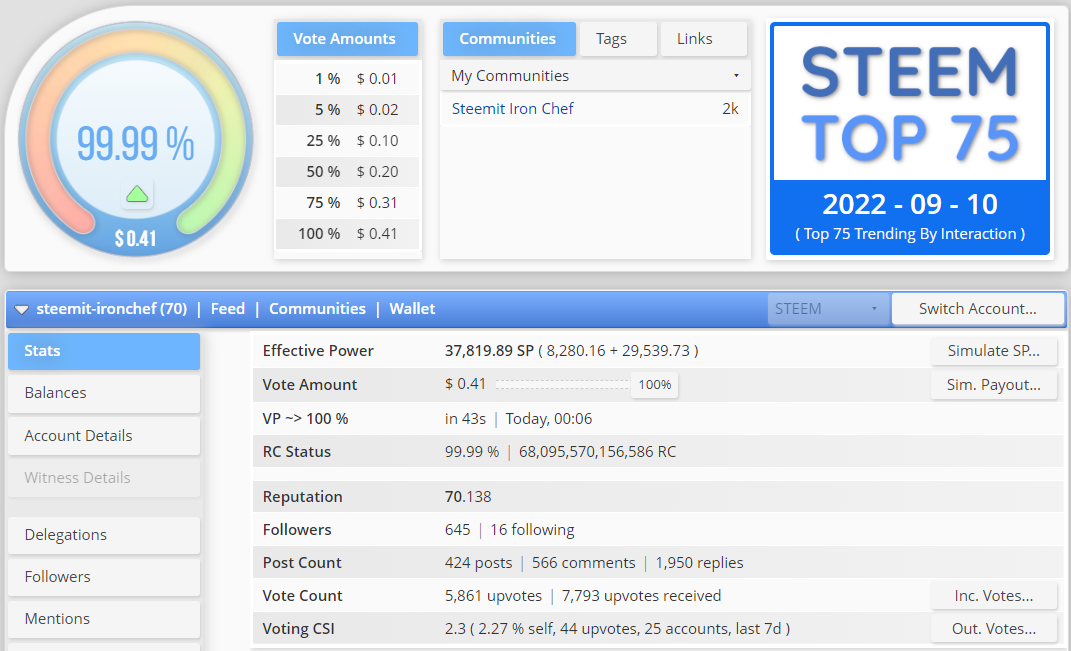Image resolution: width=1071 pixels, height=651 pixels.
Task: Click the vote amount slider track
Action: 562,385
